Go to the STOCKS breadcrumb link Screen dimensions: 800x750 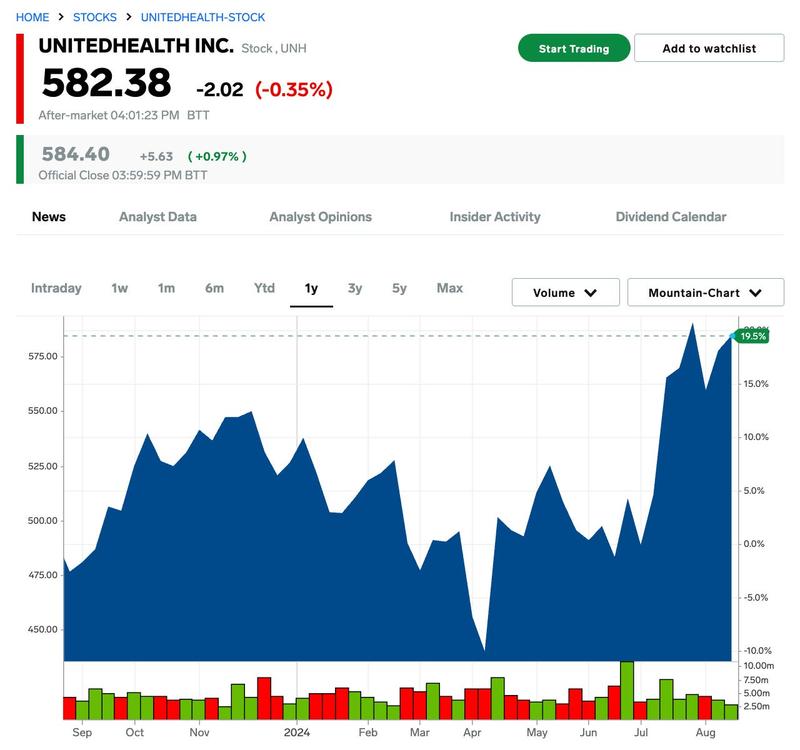[95, 17]
